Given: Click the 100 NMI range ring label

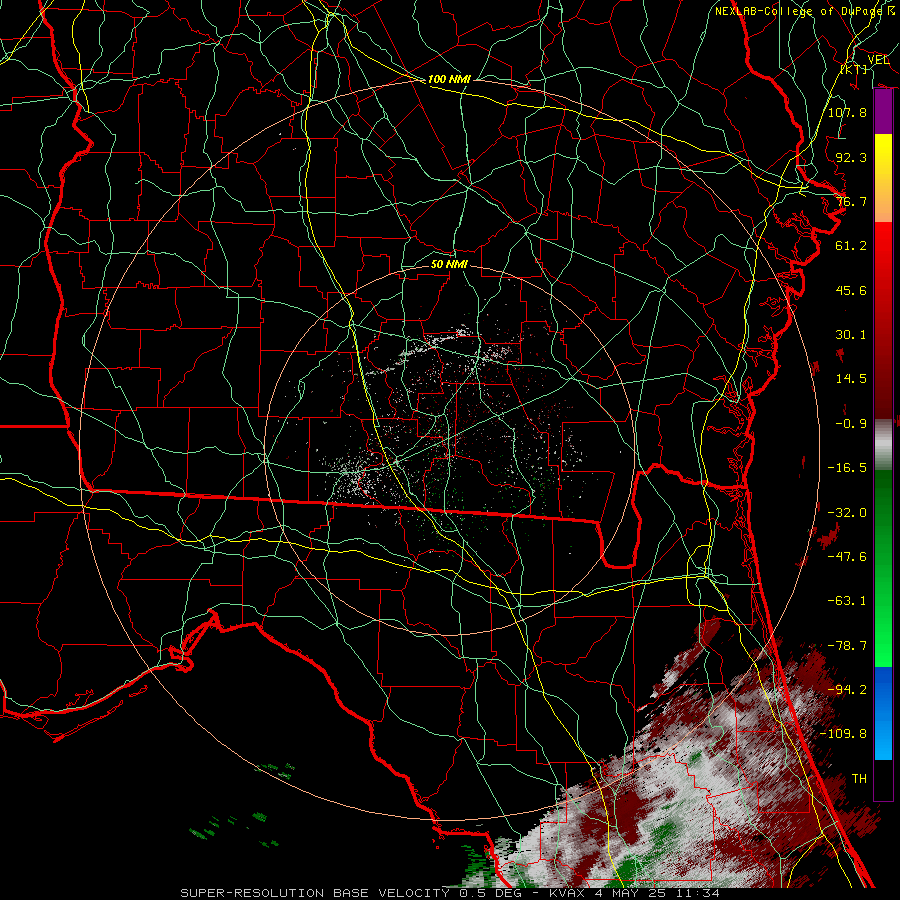Looking at the screenshot, I should tap(449, 79).
